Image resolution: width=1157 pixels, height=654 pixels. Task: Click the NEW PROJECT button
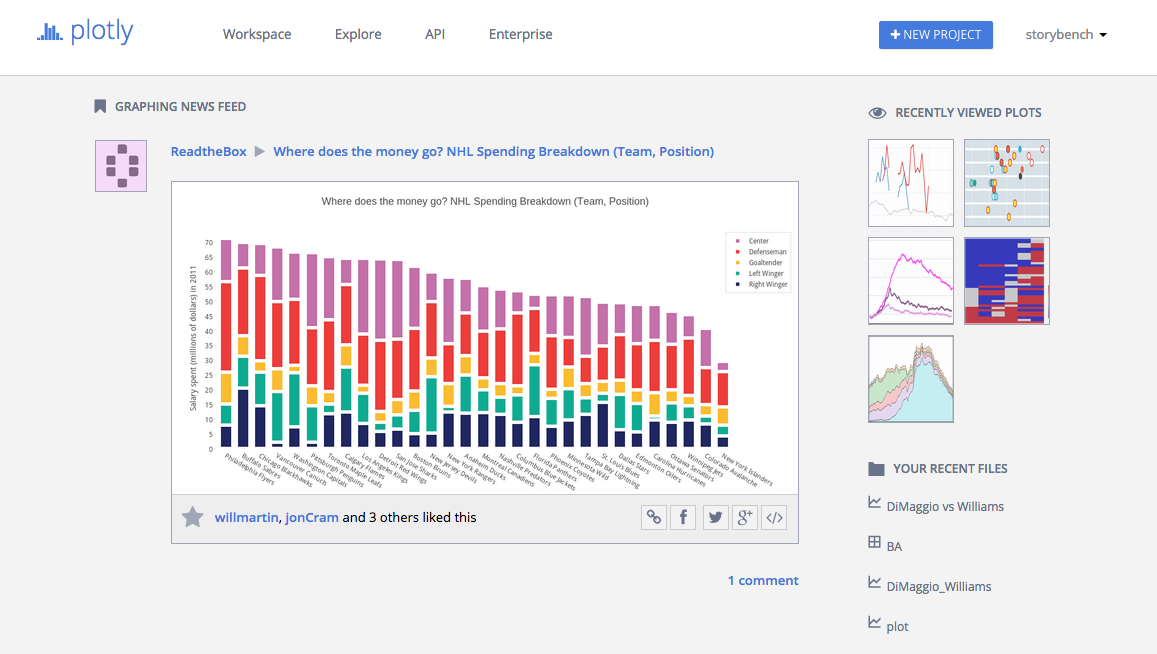tap(935, 34)
